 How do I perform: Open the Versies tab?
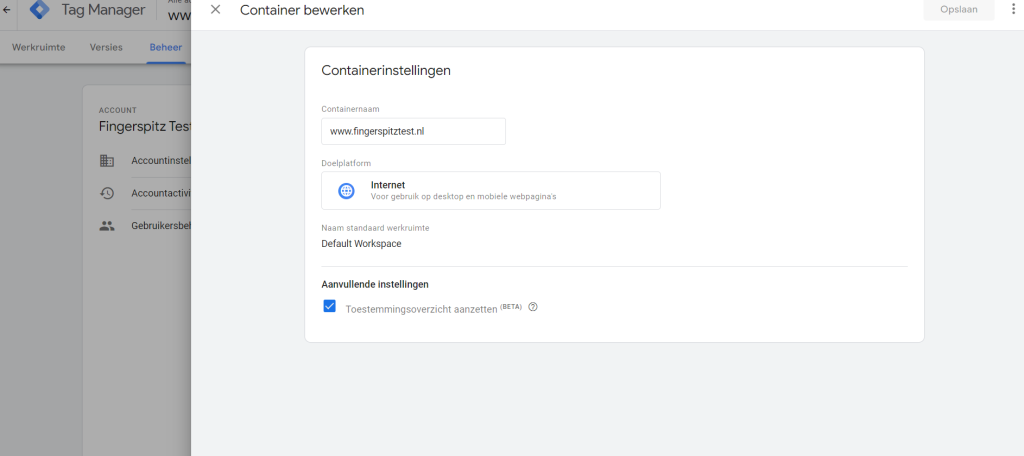coord(106,47)
